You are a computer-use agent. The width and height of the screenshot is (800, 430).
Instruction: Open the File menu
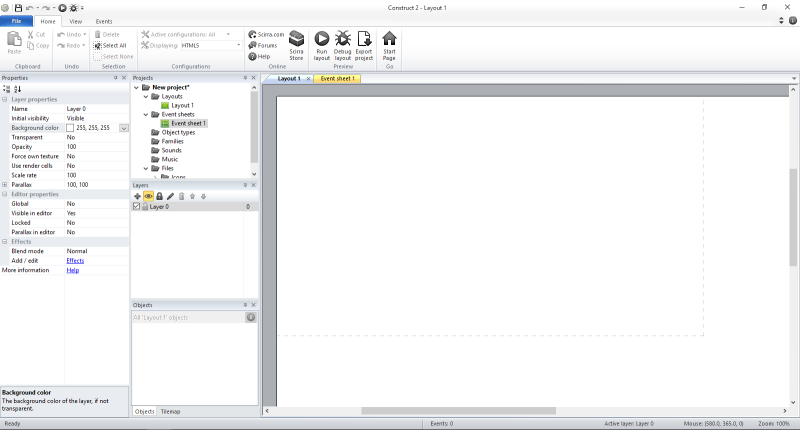[x=16, y=21]
